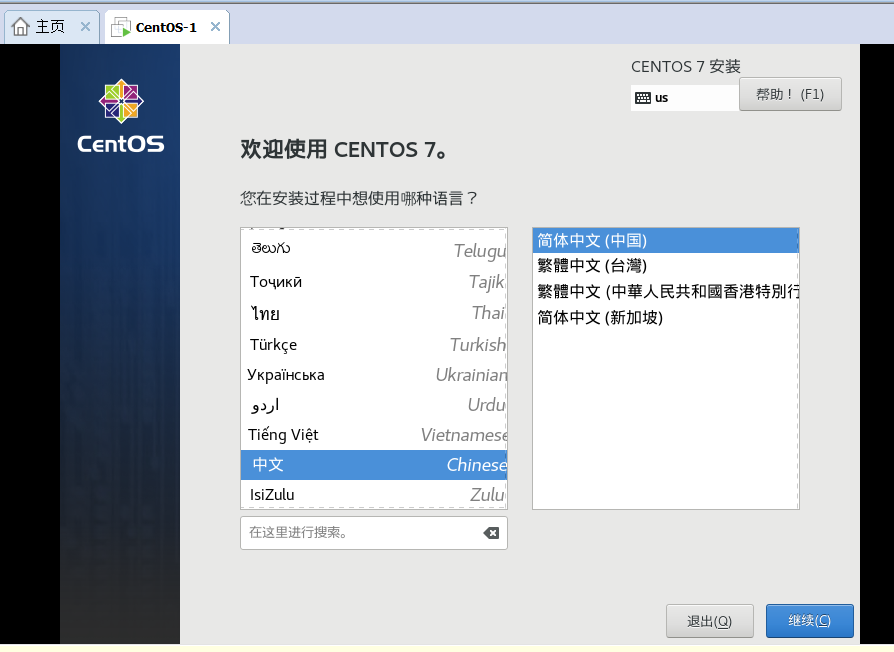894x652 pixels.
Task: Select Thai (ไทย) language
Action: (373, 313)
